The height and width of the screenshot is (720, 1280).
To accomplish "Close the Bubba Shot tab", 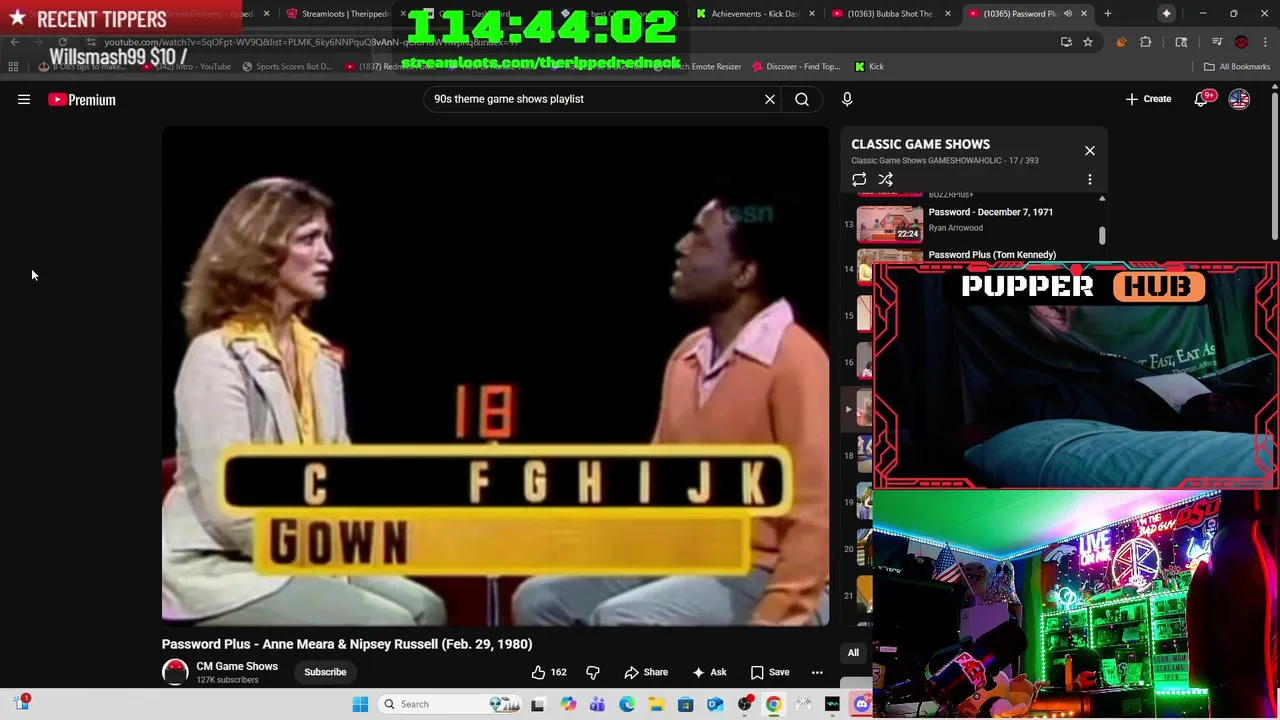I will (x=948, y=14).
